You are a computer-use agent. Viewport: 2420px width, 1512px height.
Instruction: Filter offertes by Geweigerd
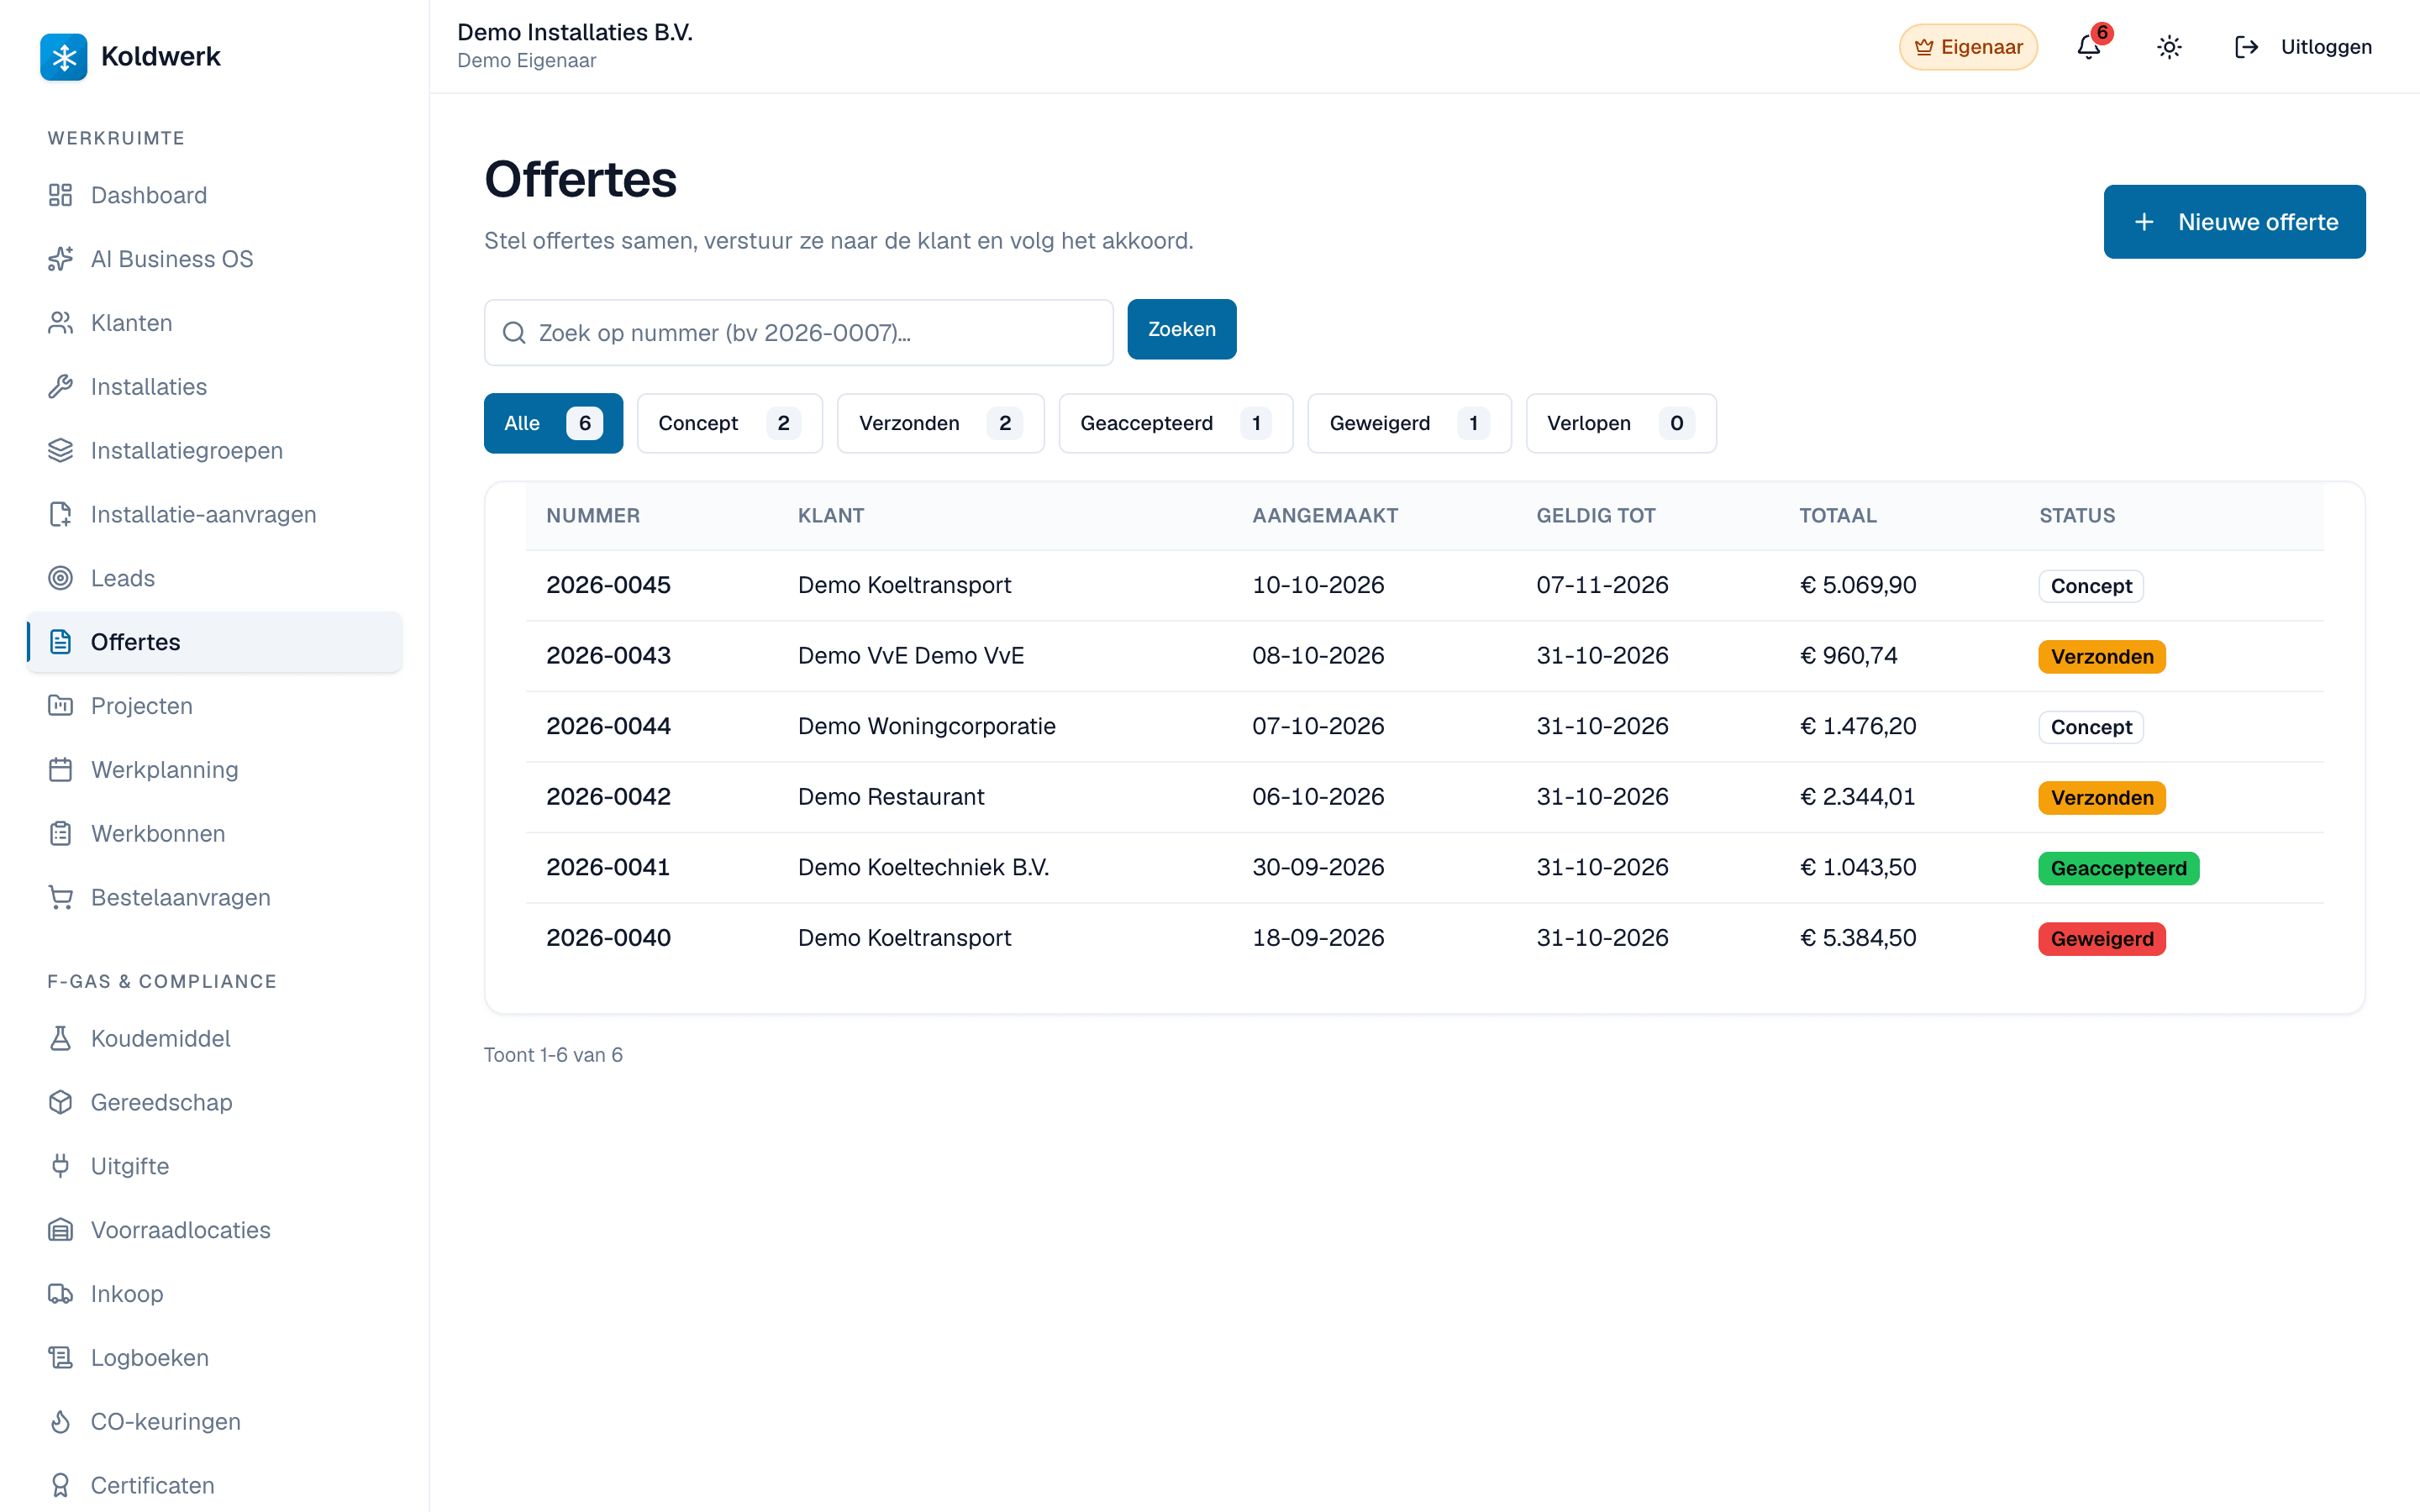click(1409, 423)
